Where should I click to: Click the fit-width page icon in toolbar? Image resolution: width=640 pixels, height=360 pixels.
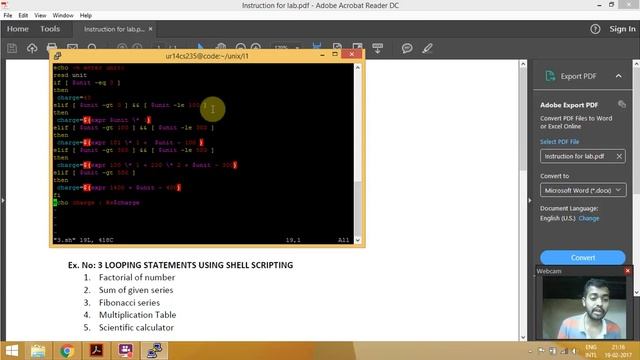click(x=317, y=47)
